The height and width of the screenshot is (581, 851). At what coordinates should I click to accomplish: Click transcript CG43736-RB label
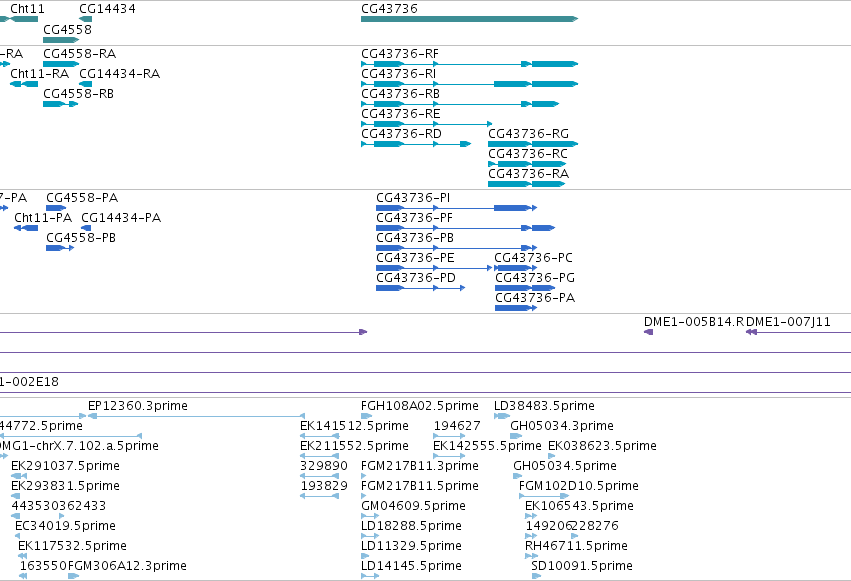point(401,94)
